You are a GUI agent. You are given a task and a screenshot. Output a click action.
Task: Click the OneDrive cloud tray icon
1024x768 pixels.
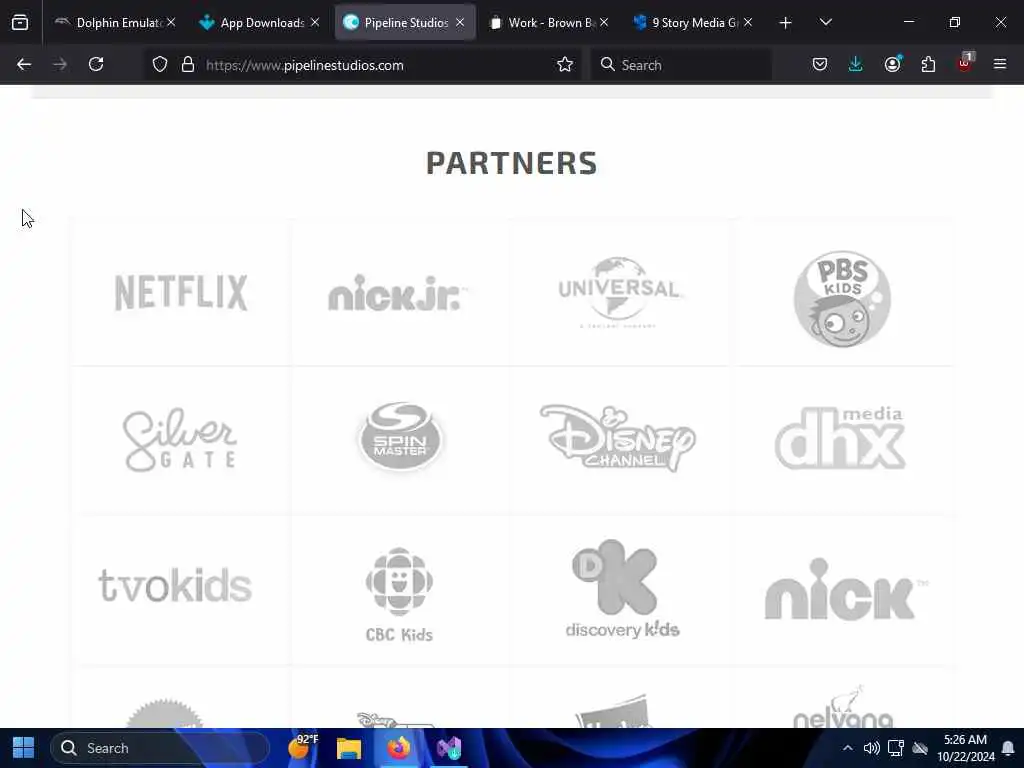point(920,748)
